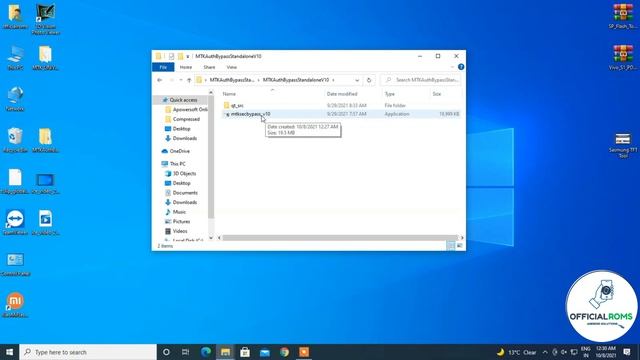Open Pictures under This PC
640x360 pixels.
pyautogui.click(x=178, y=222)
